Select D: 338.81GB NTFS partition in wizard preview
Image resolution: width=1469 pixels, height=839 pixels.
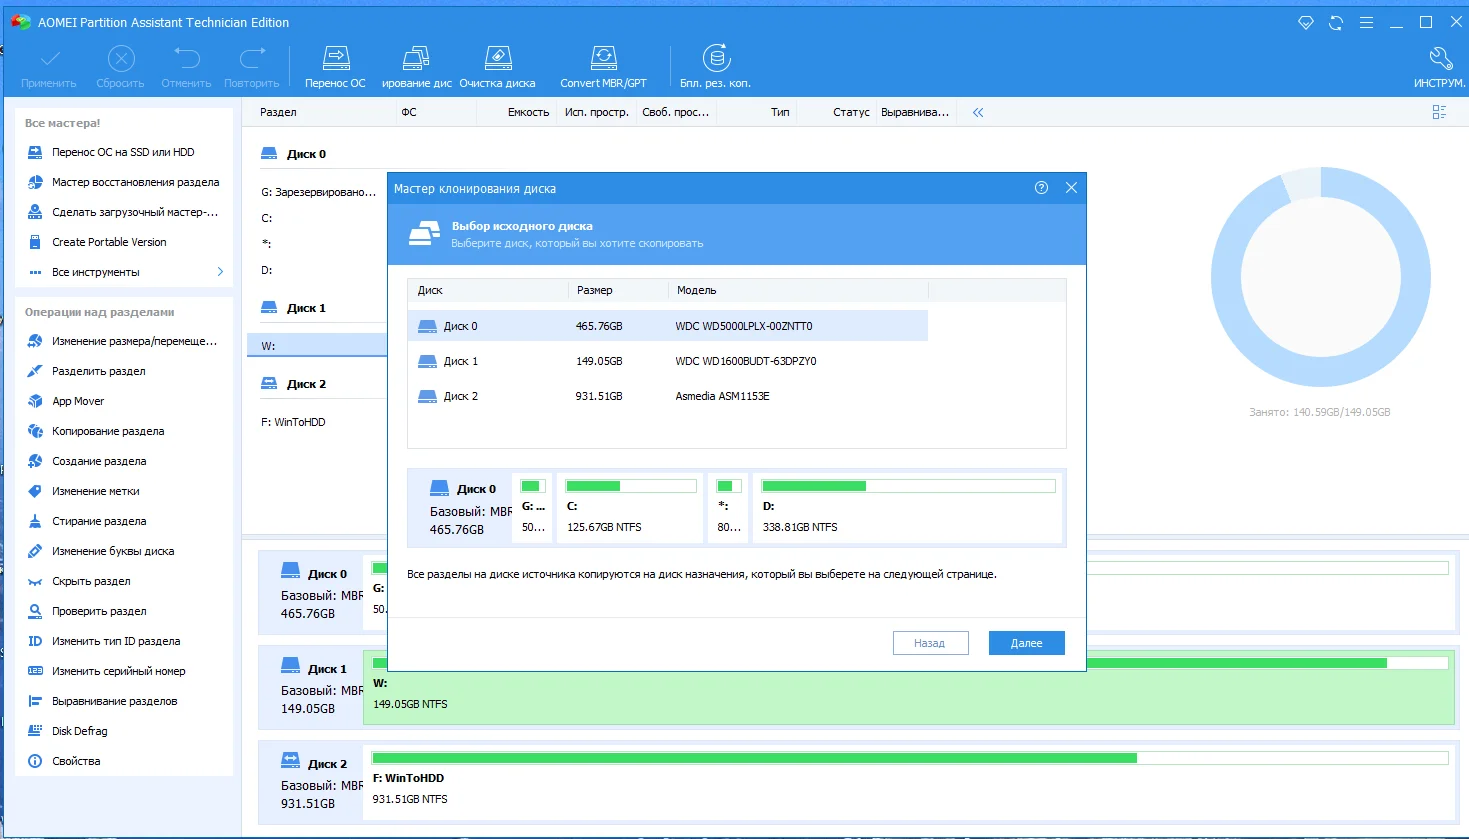pyautogui.click(x=906, y=507)
